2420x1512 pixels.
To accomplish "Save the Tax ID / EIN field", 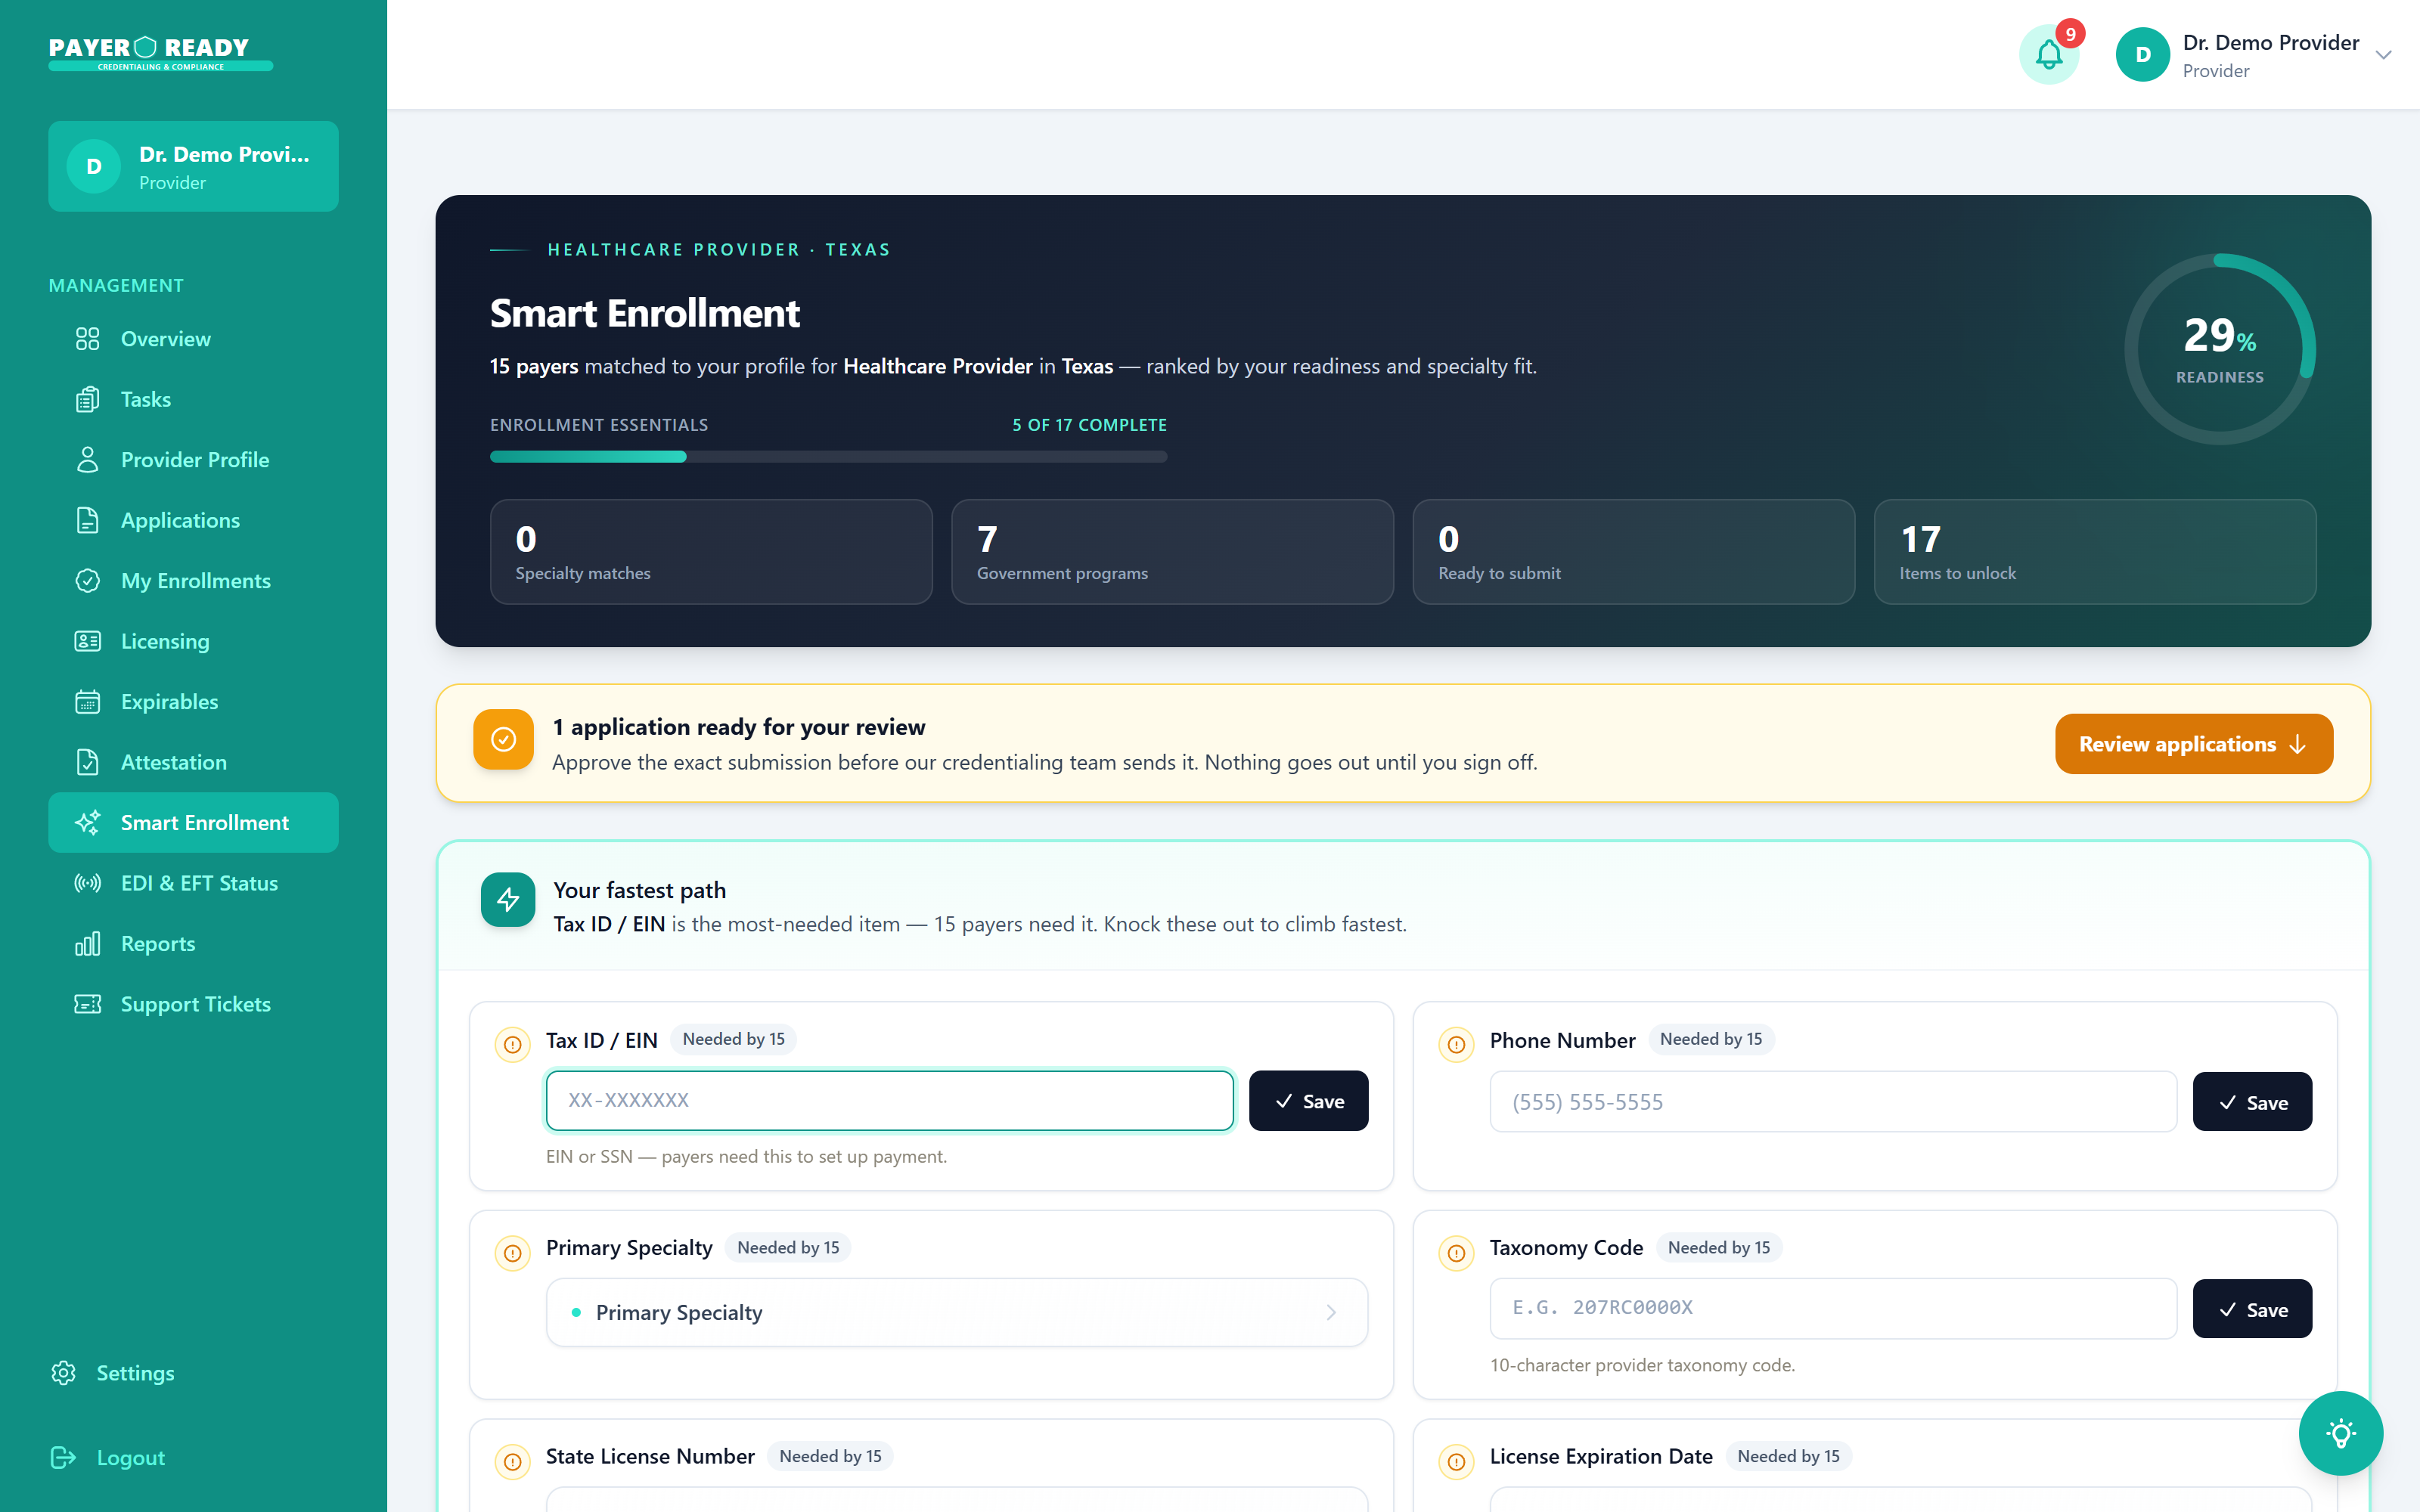I will (1308, 1101).
